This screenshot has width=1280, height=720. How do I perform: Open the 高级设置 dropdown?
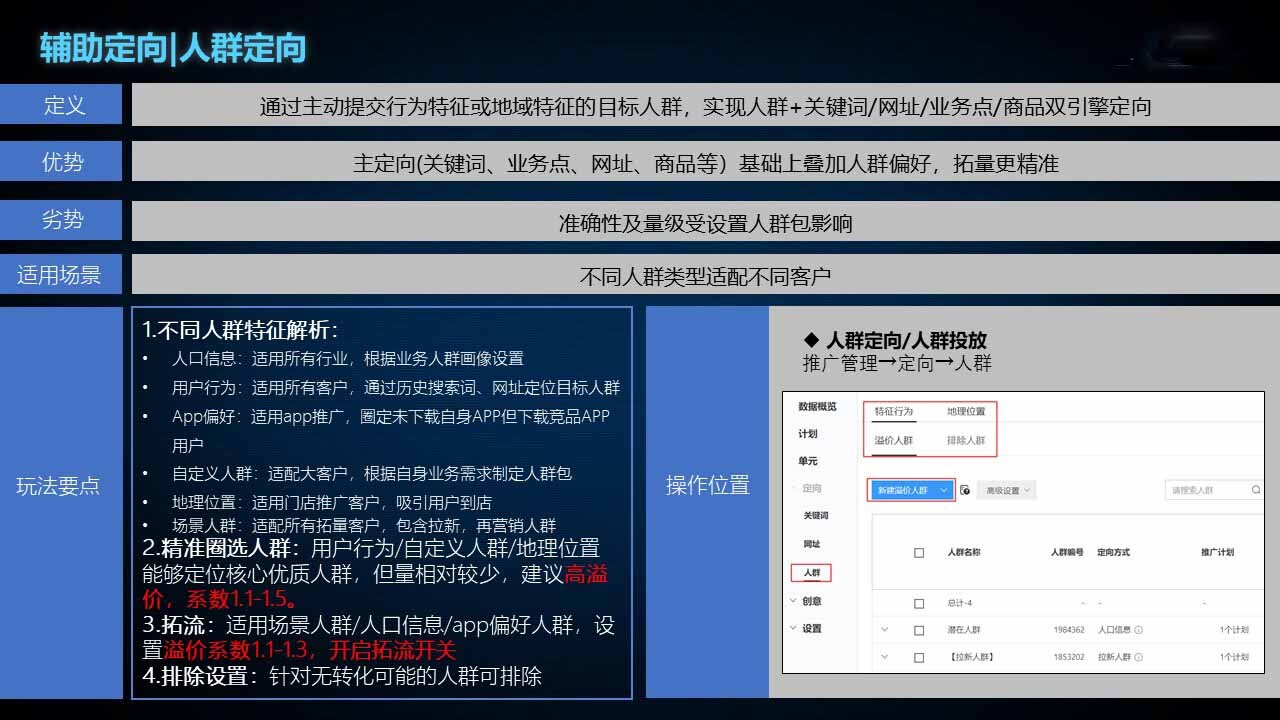tap(1007, 491)
